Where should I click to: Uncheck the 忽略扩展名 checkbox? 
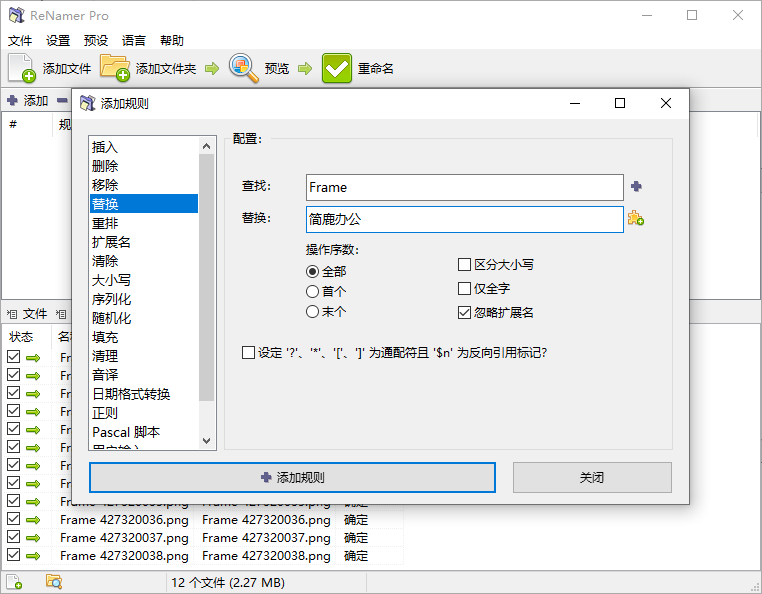click(x=464, y=312)
